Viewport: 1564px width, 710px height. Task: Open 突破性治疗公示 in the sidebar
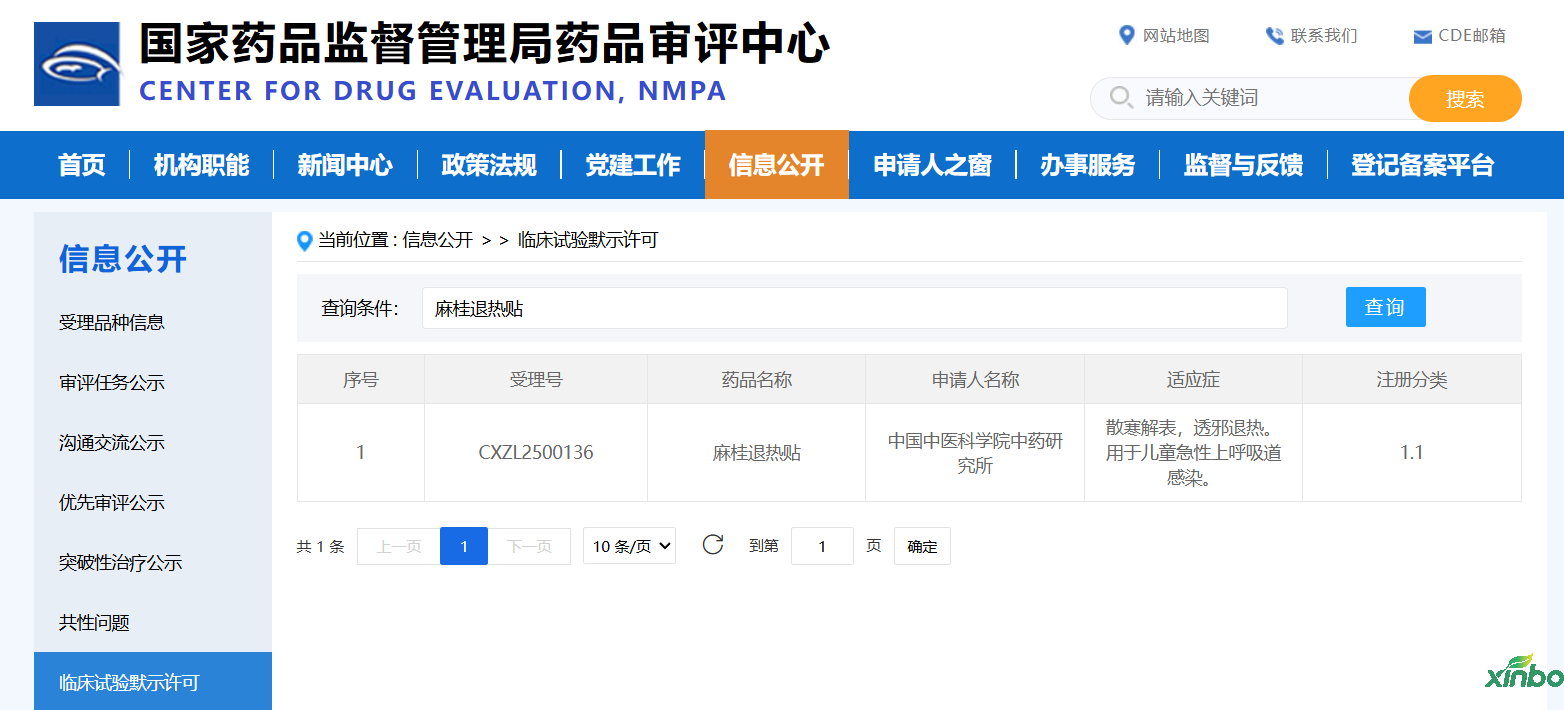click(x=120, y=562)
